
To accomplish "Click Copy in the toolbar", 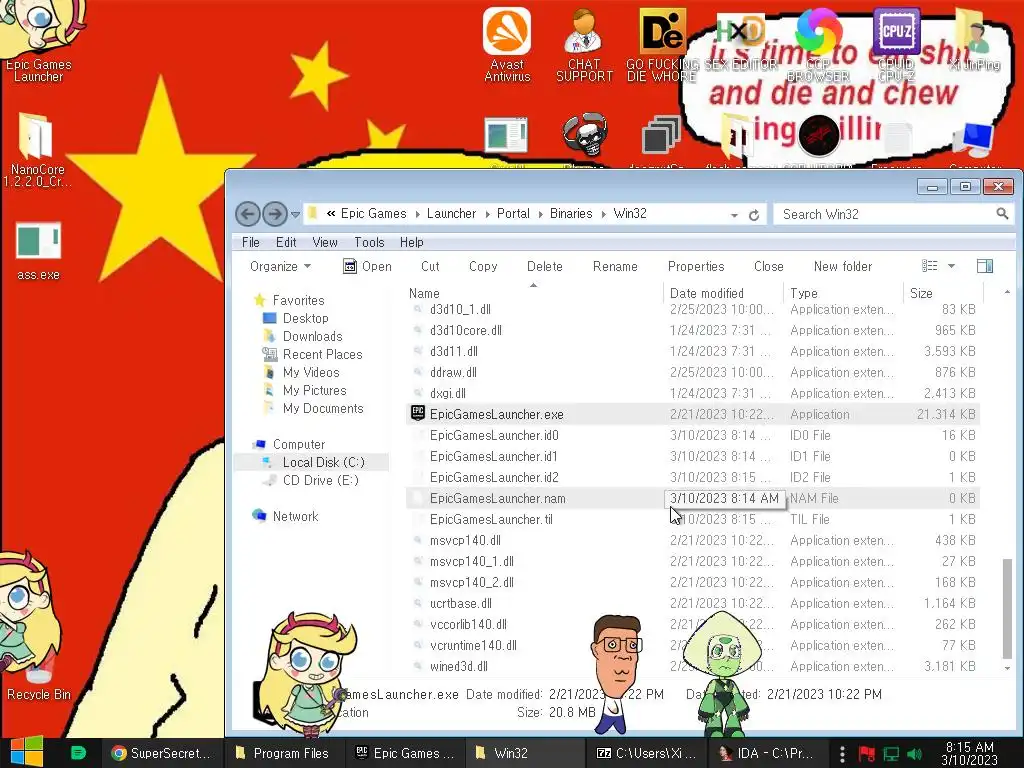I will (483, 266).
